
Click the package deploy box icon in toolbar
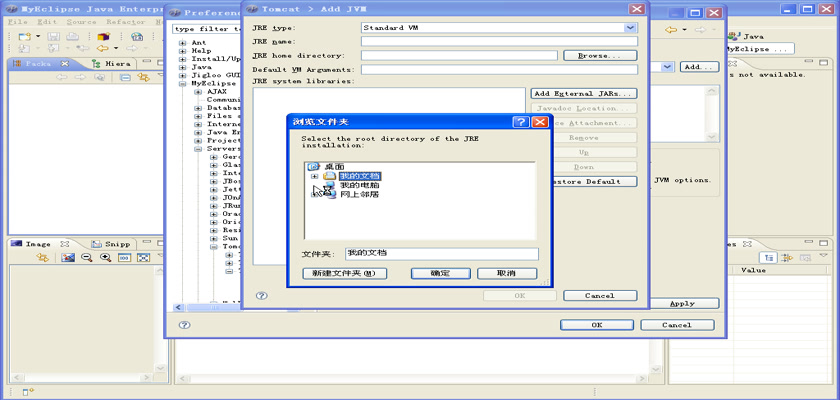(x=103, y=36)
